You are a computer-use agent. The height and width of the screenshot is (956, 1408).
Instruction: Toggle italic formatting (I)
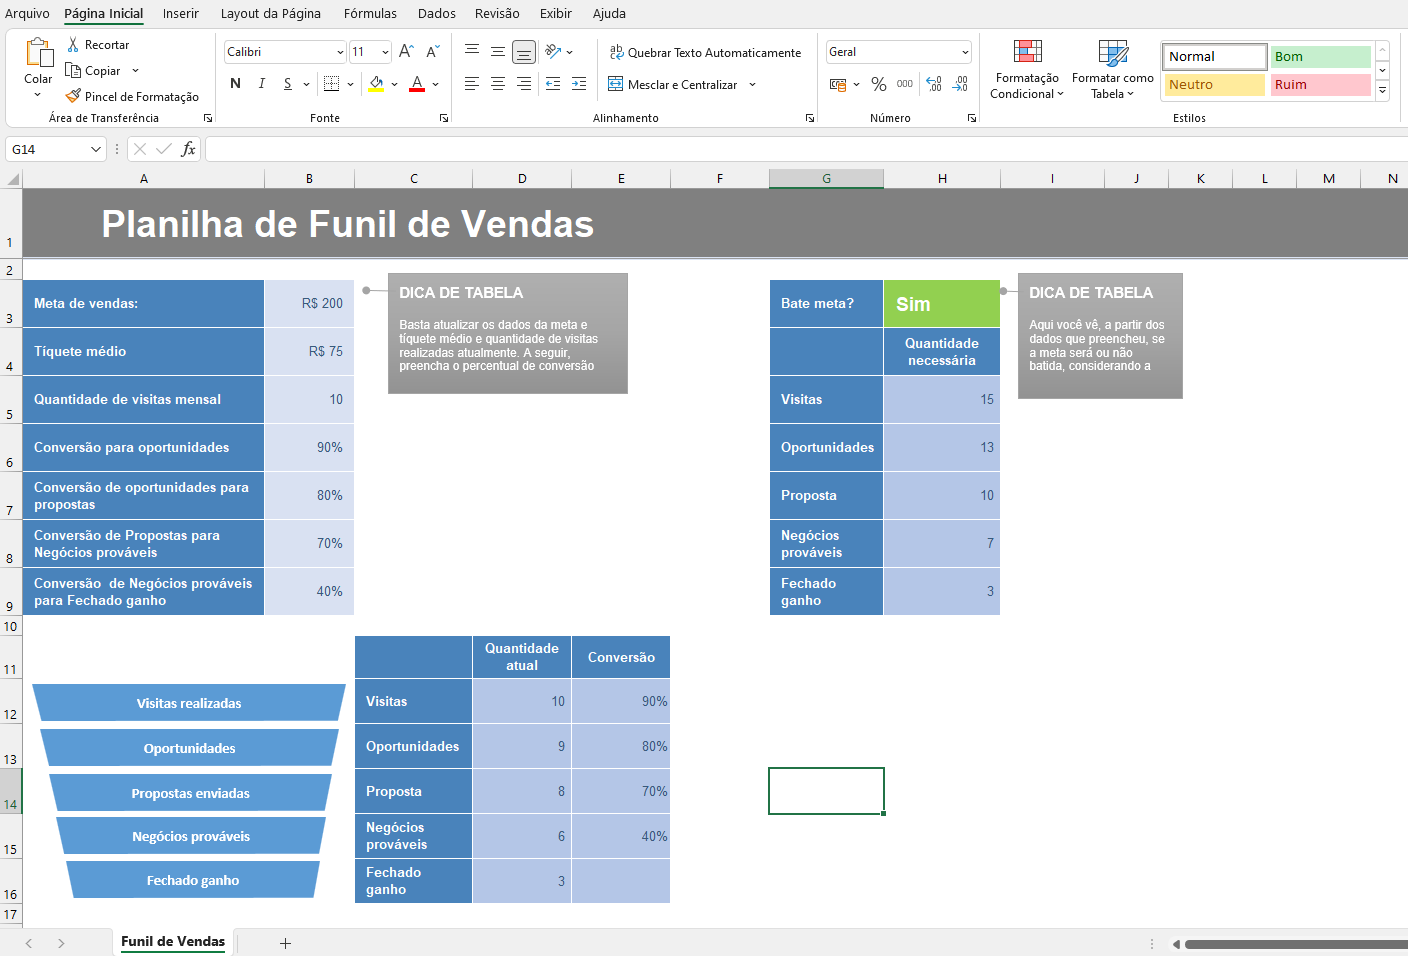pyautogui.click(x=262, y=84)
